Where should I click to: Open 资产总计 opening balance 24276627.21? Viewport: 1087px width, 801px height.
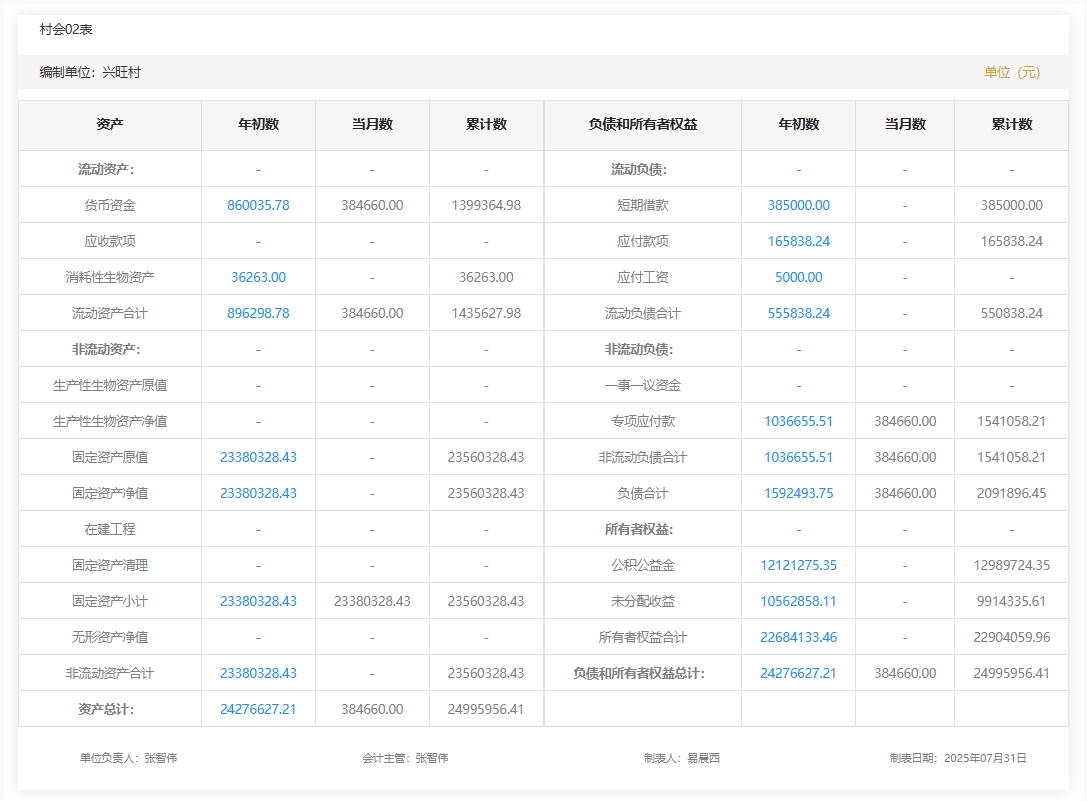(x=258, y=709)
